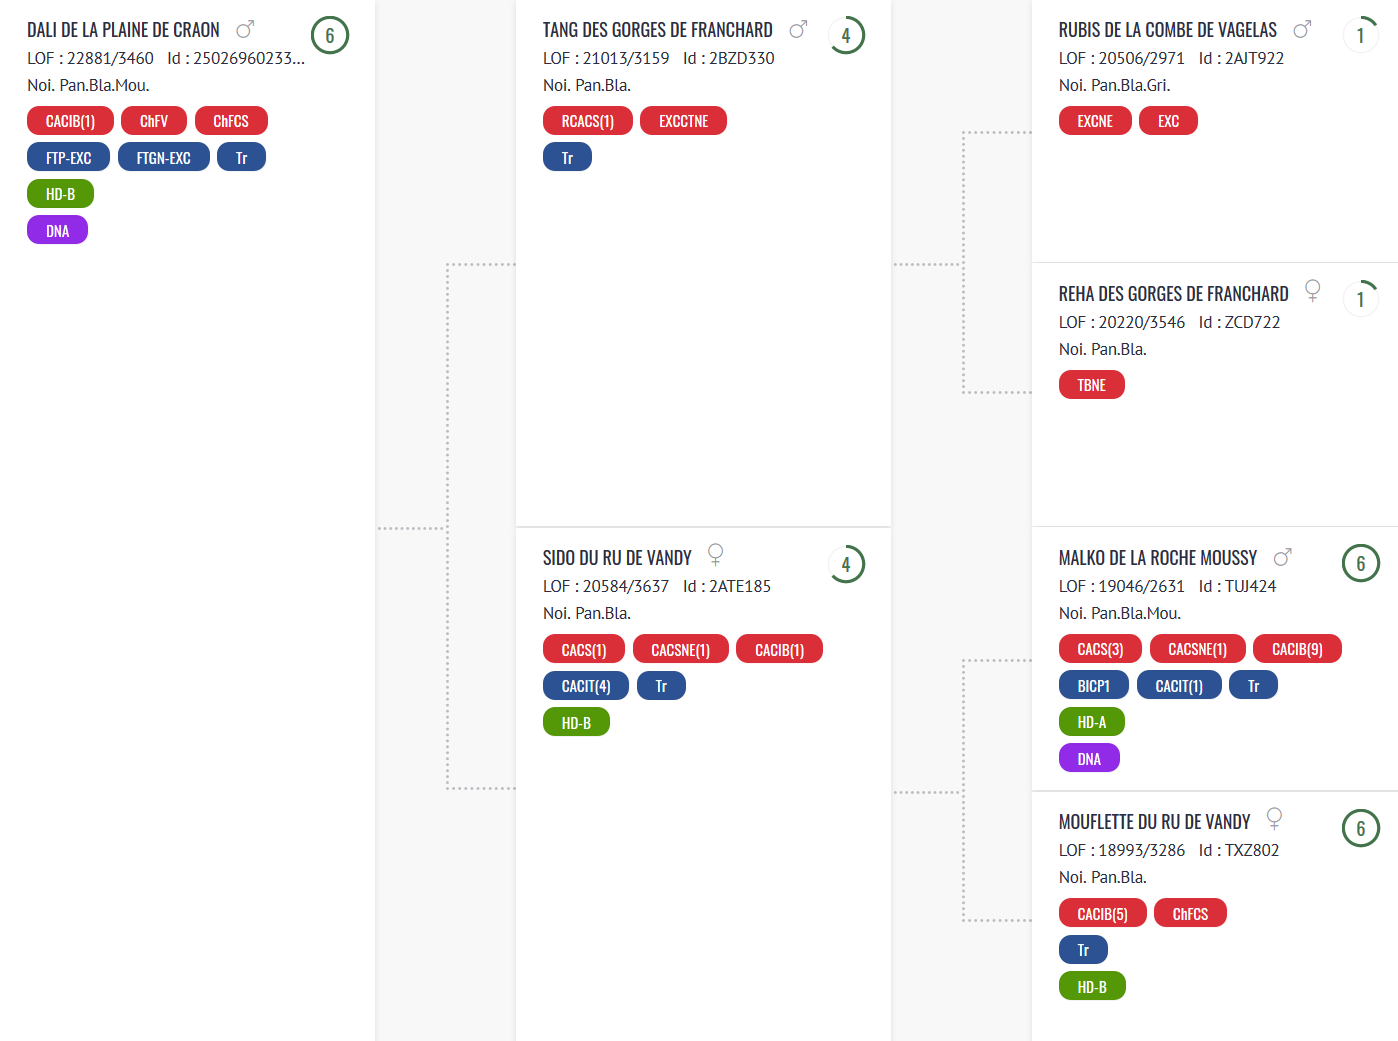The width and height of the screenshot is (1398, 1041).
Task: Click the BICP1 blue badge
Action: (1094, 685)
